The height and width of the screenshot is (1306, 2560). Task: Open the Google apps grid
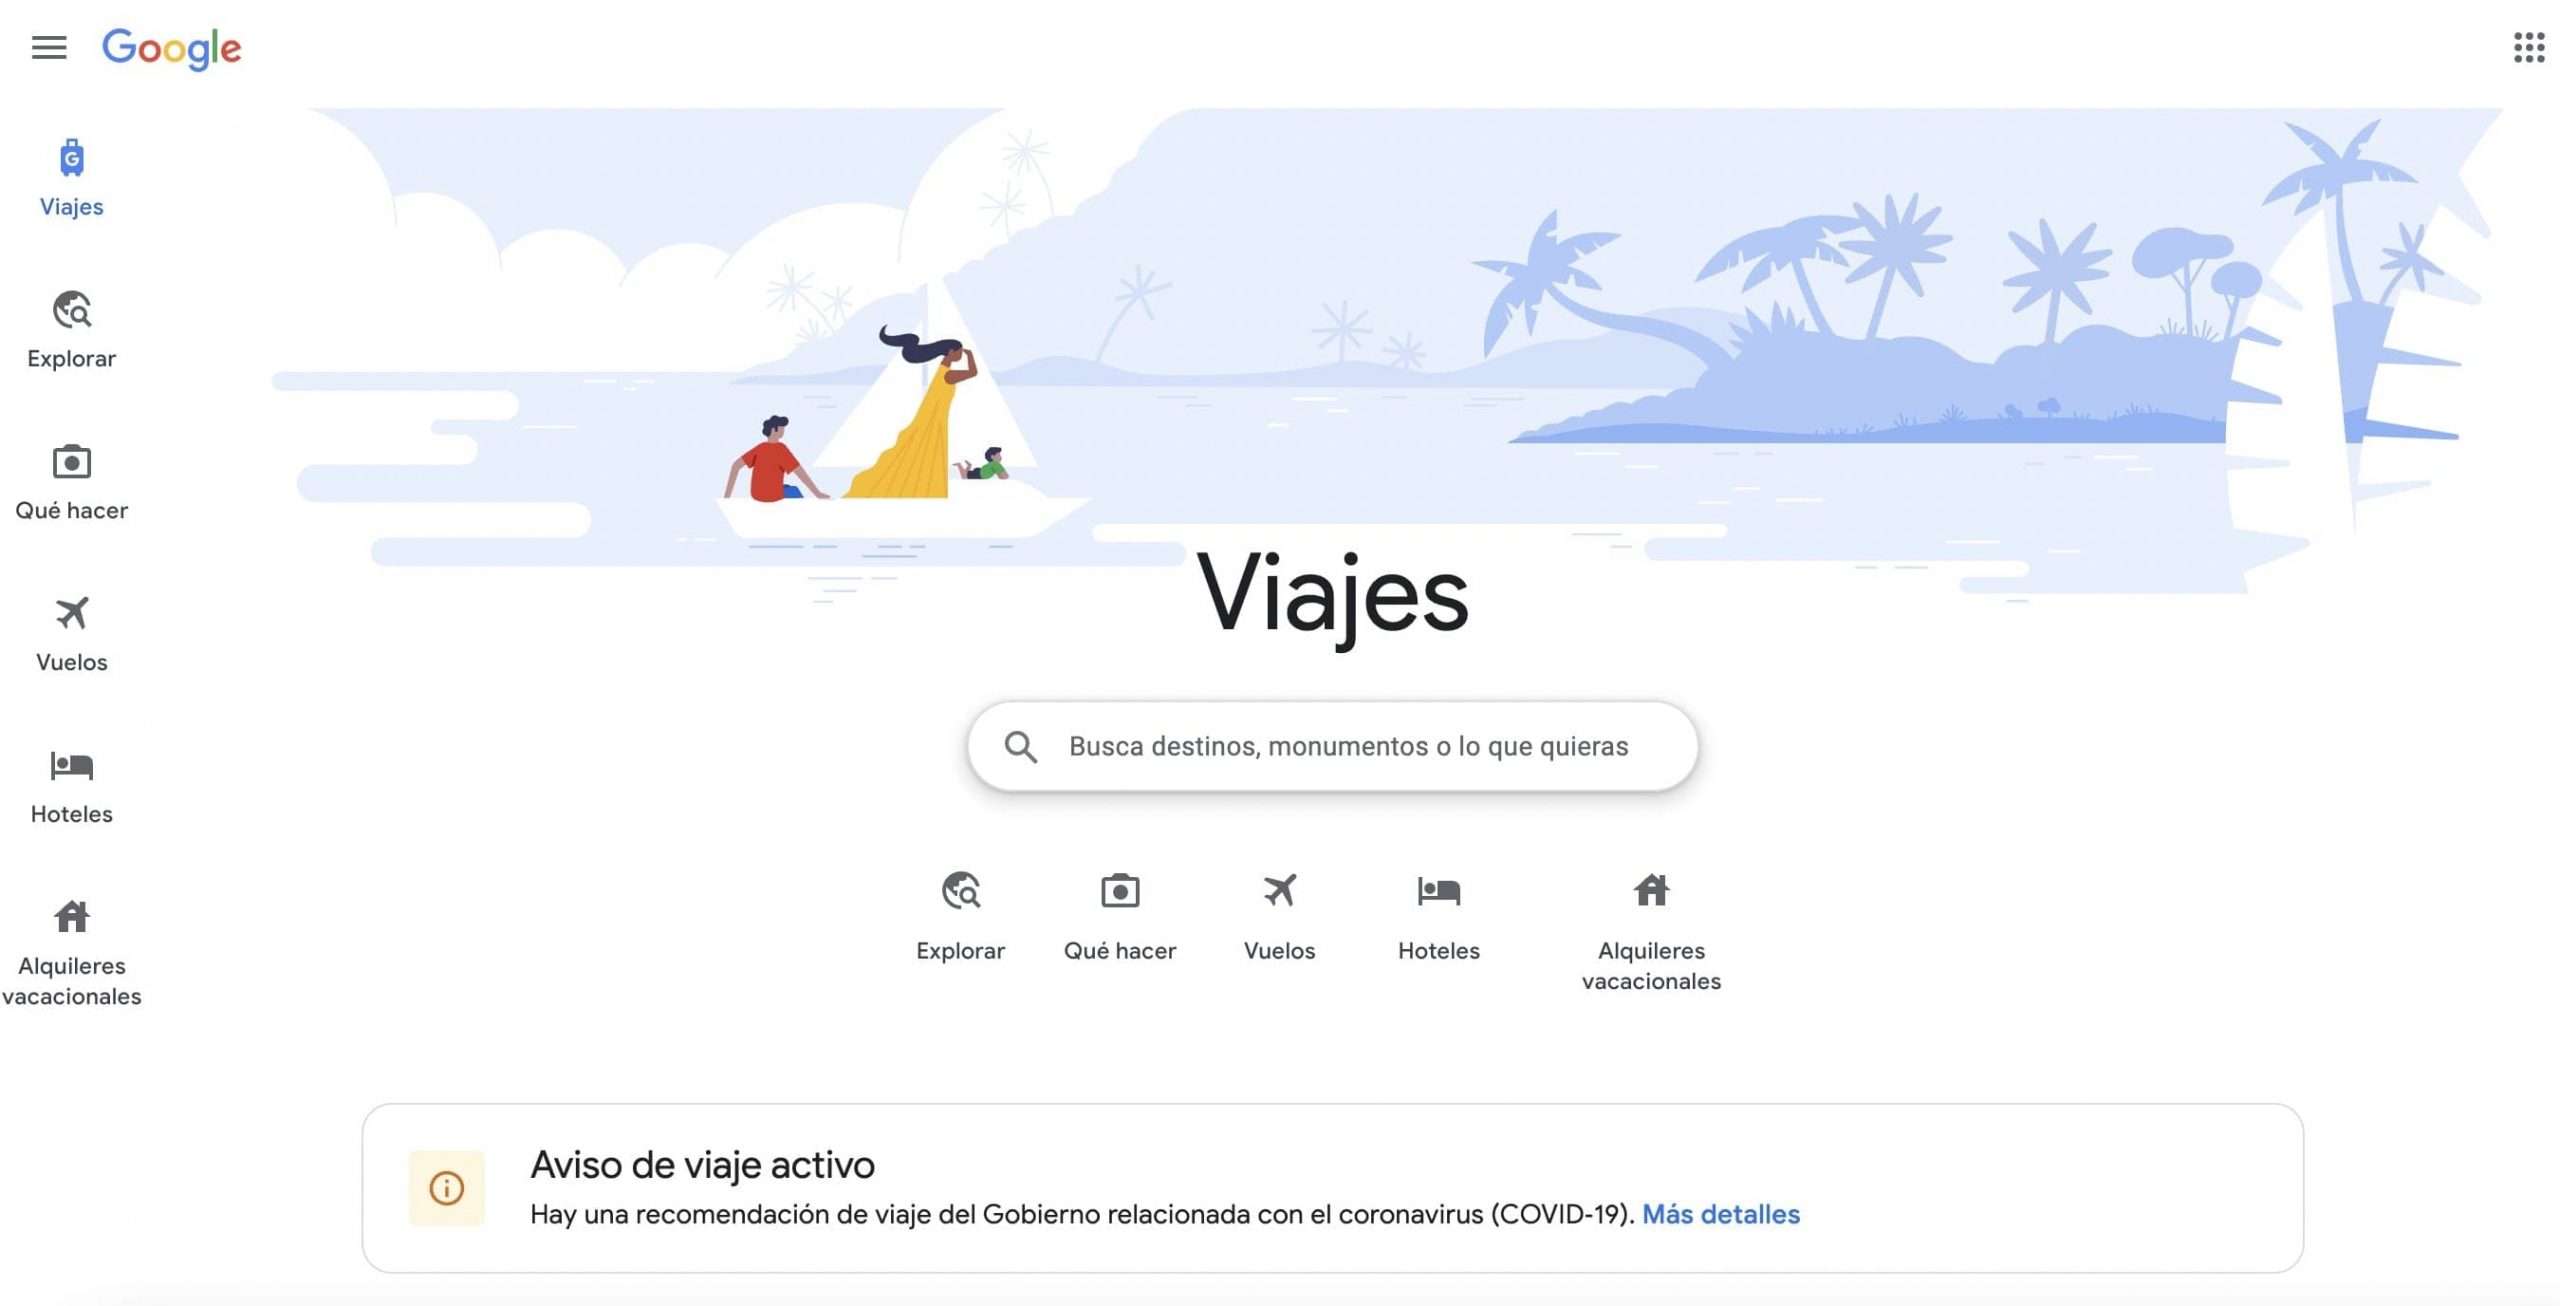[2529, 47]
